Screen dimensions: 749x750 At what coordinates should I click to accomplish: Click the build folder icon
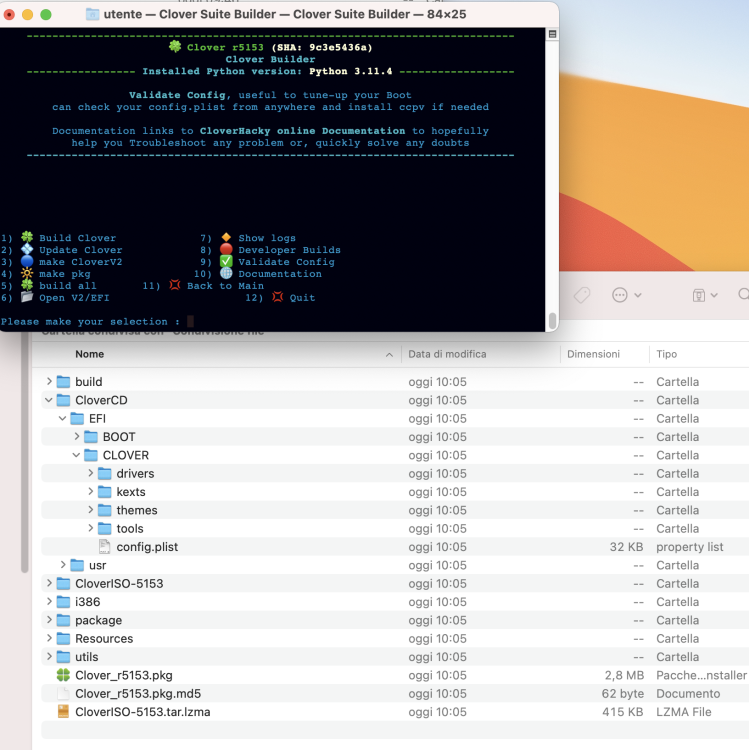63,382
